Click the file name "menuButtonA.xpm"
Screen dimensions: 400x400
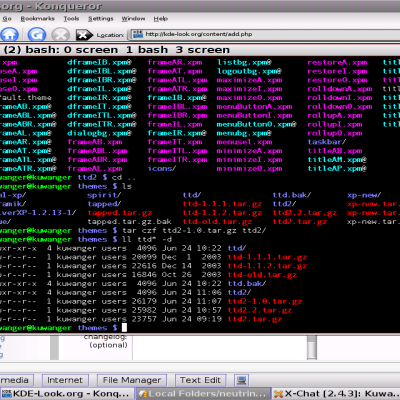(254, 107)
